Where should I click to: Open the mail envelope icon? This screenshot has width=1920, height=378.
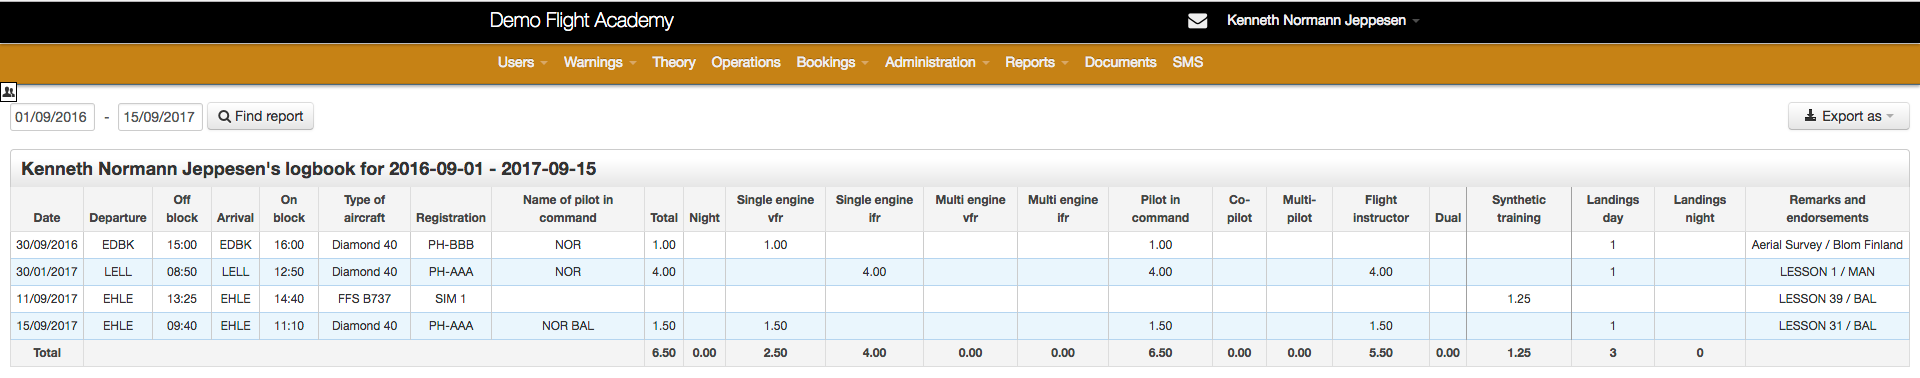point(1197,20)
